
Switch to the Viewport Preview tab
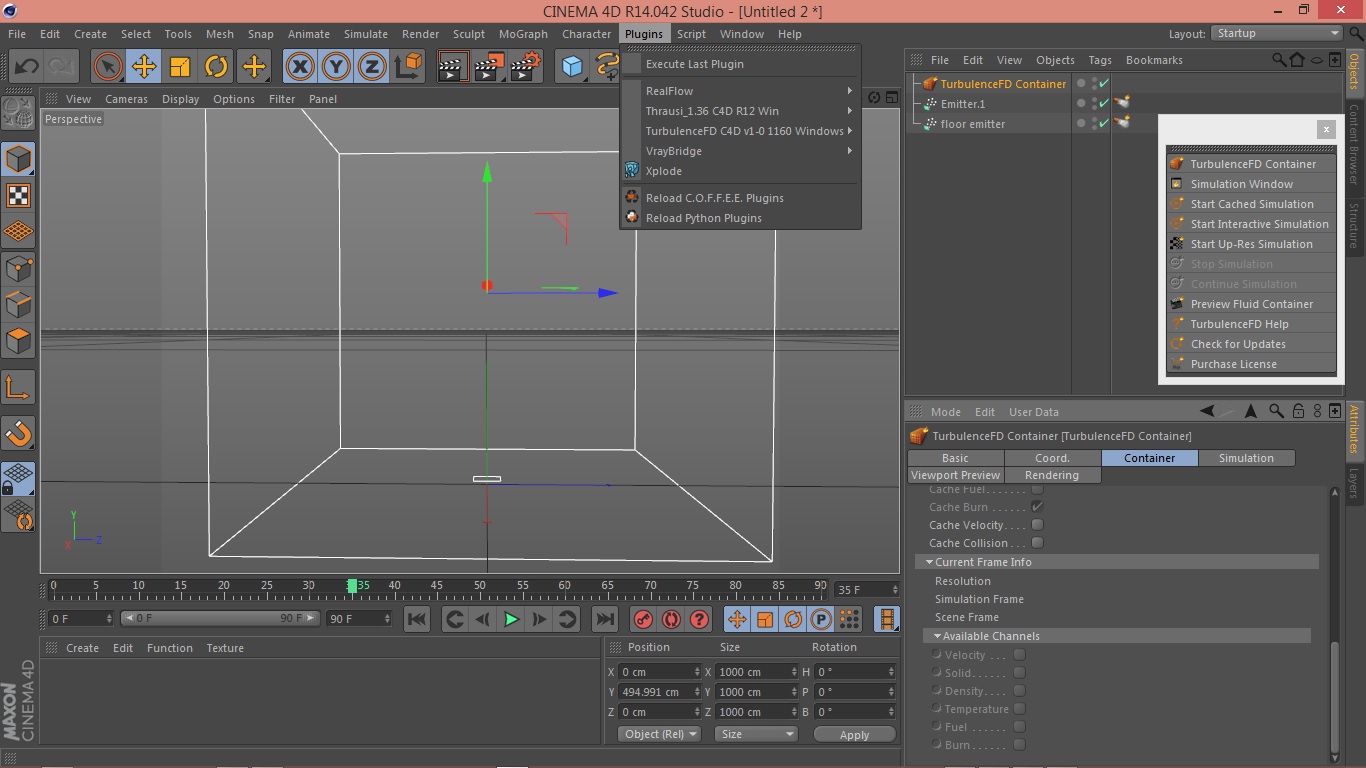coord(955,475)
